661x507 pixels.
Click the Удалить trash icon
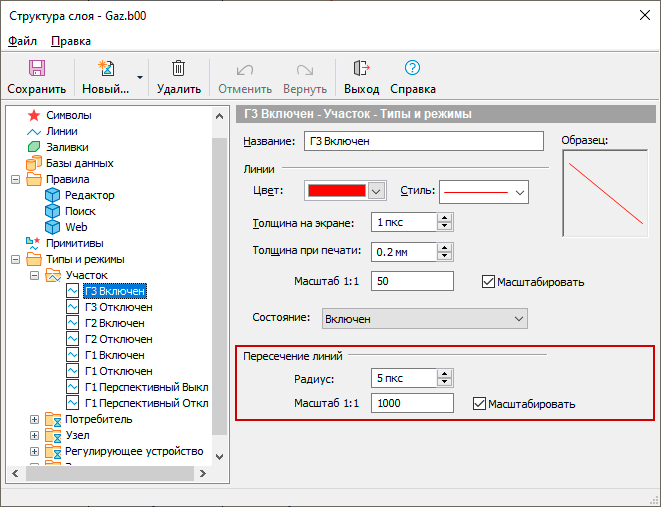[x=178, y=69]
